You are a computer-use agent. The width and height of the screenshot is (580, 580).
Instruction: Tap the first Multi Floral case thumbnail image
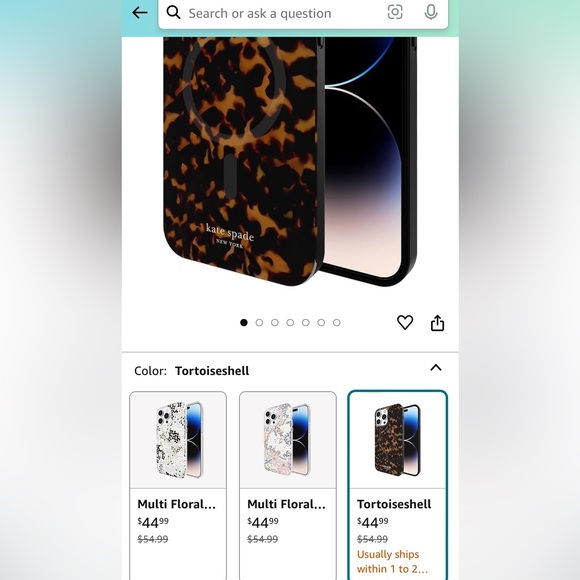tap(178, 440)
